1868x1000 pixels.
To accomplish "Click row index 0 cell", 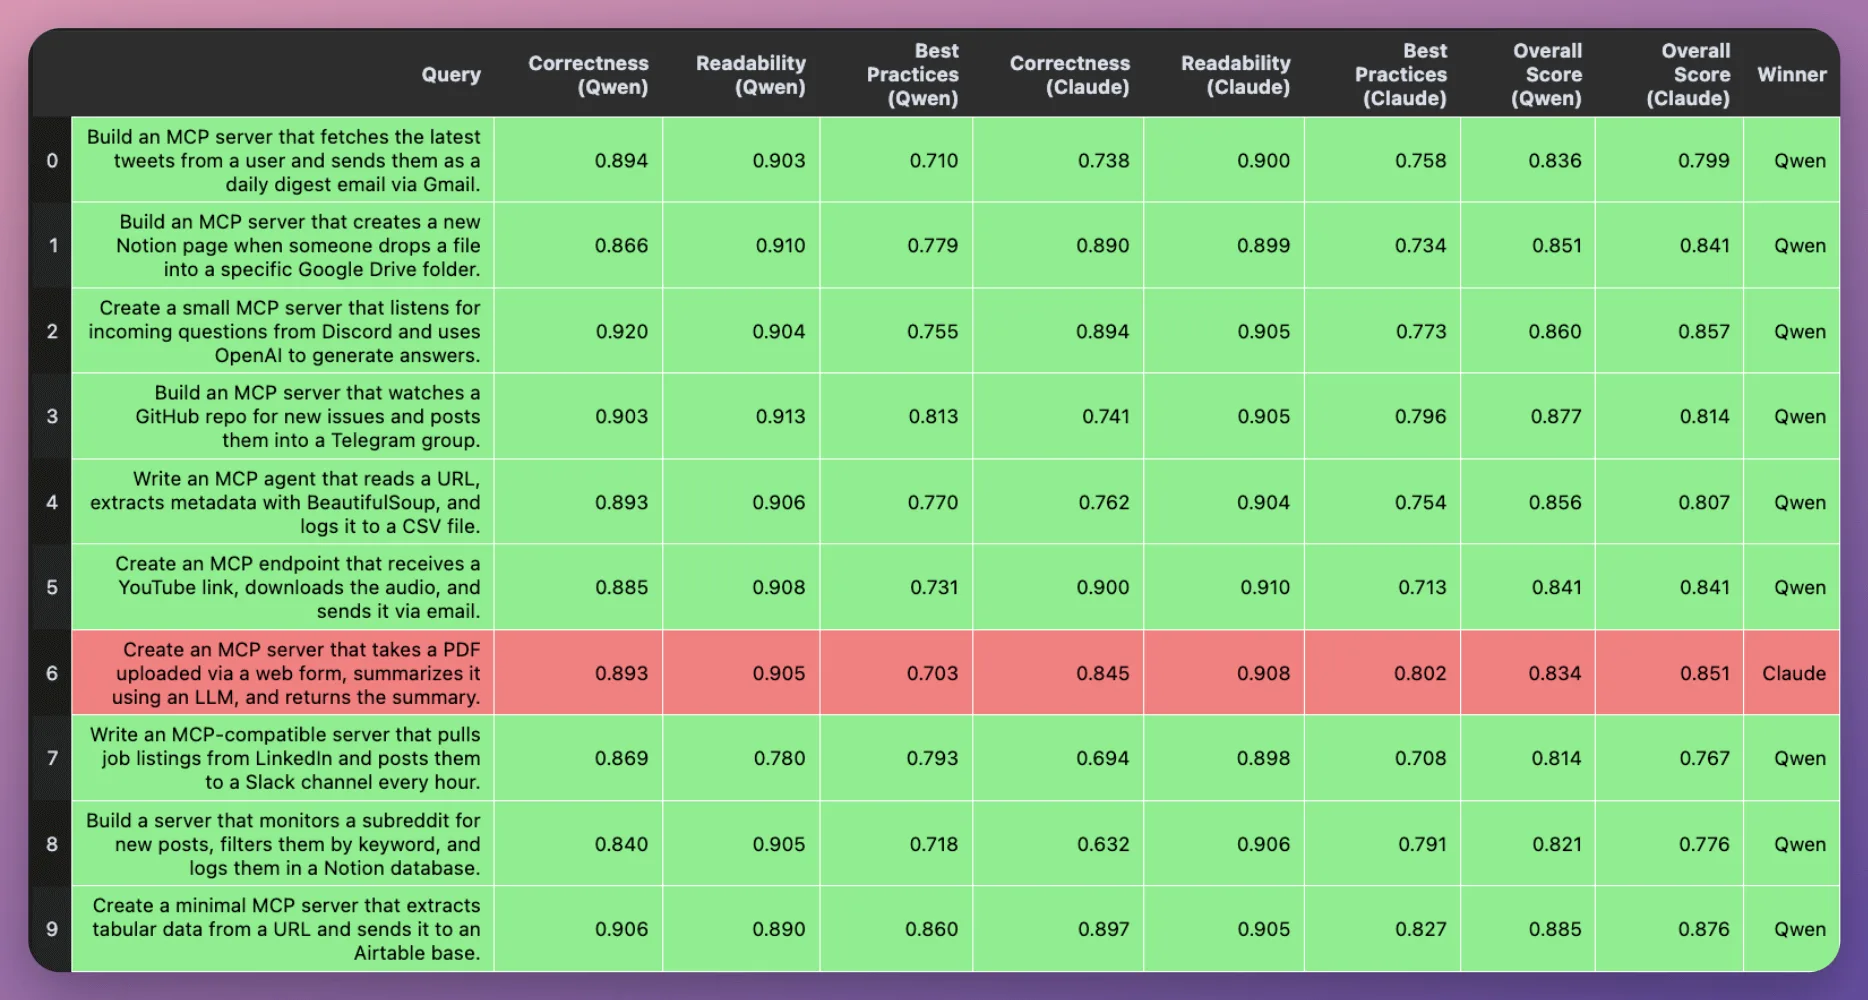I will pos(51,160).
